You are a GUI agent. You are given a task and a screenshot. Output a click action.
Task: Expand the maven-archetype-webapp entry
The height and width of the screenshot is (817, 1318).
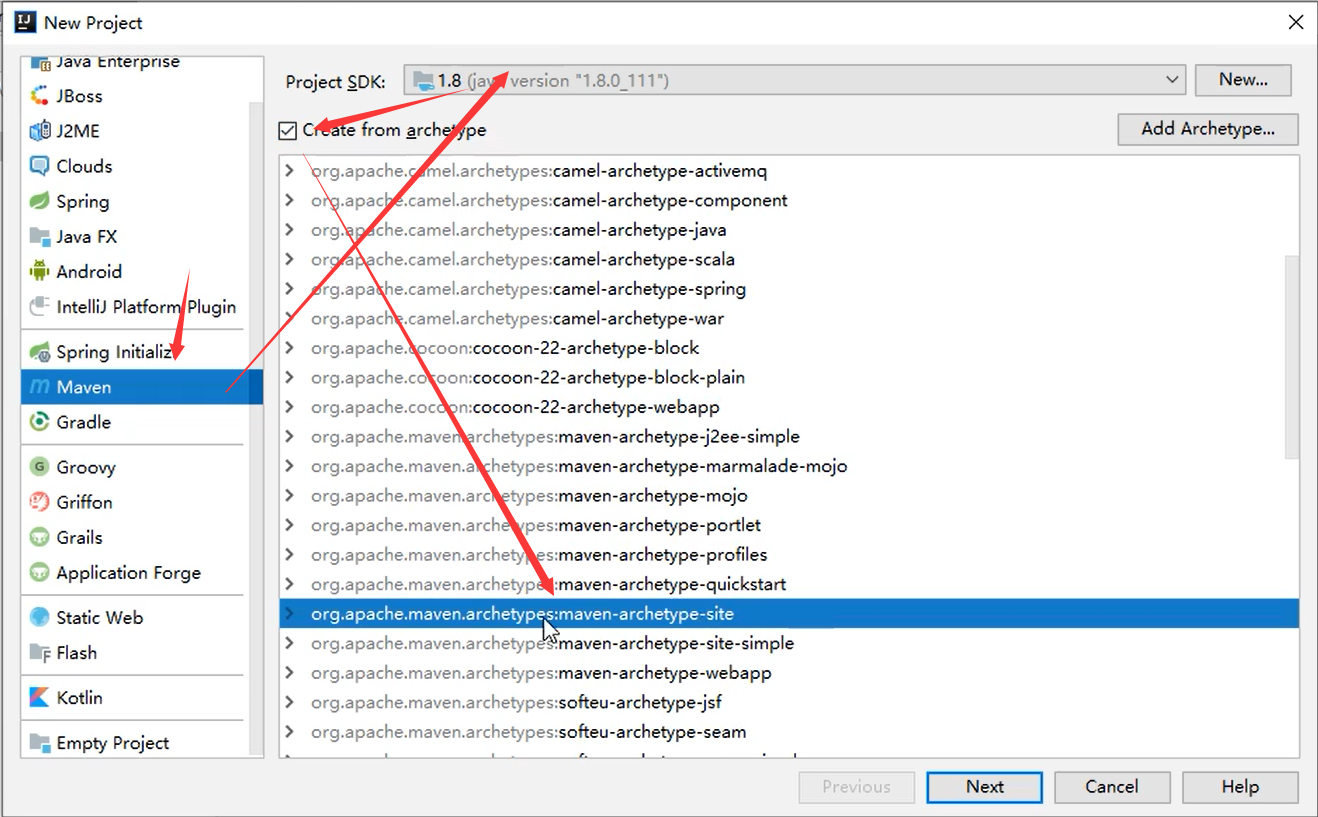tap(290, 673)
